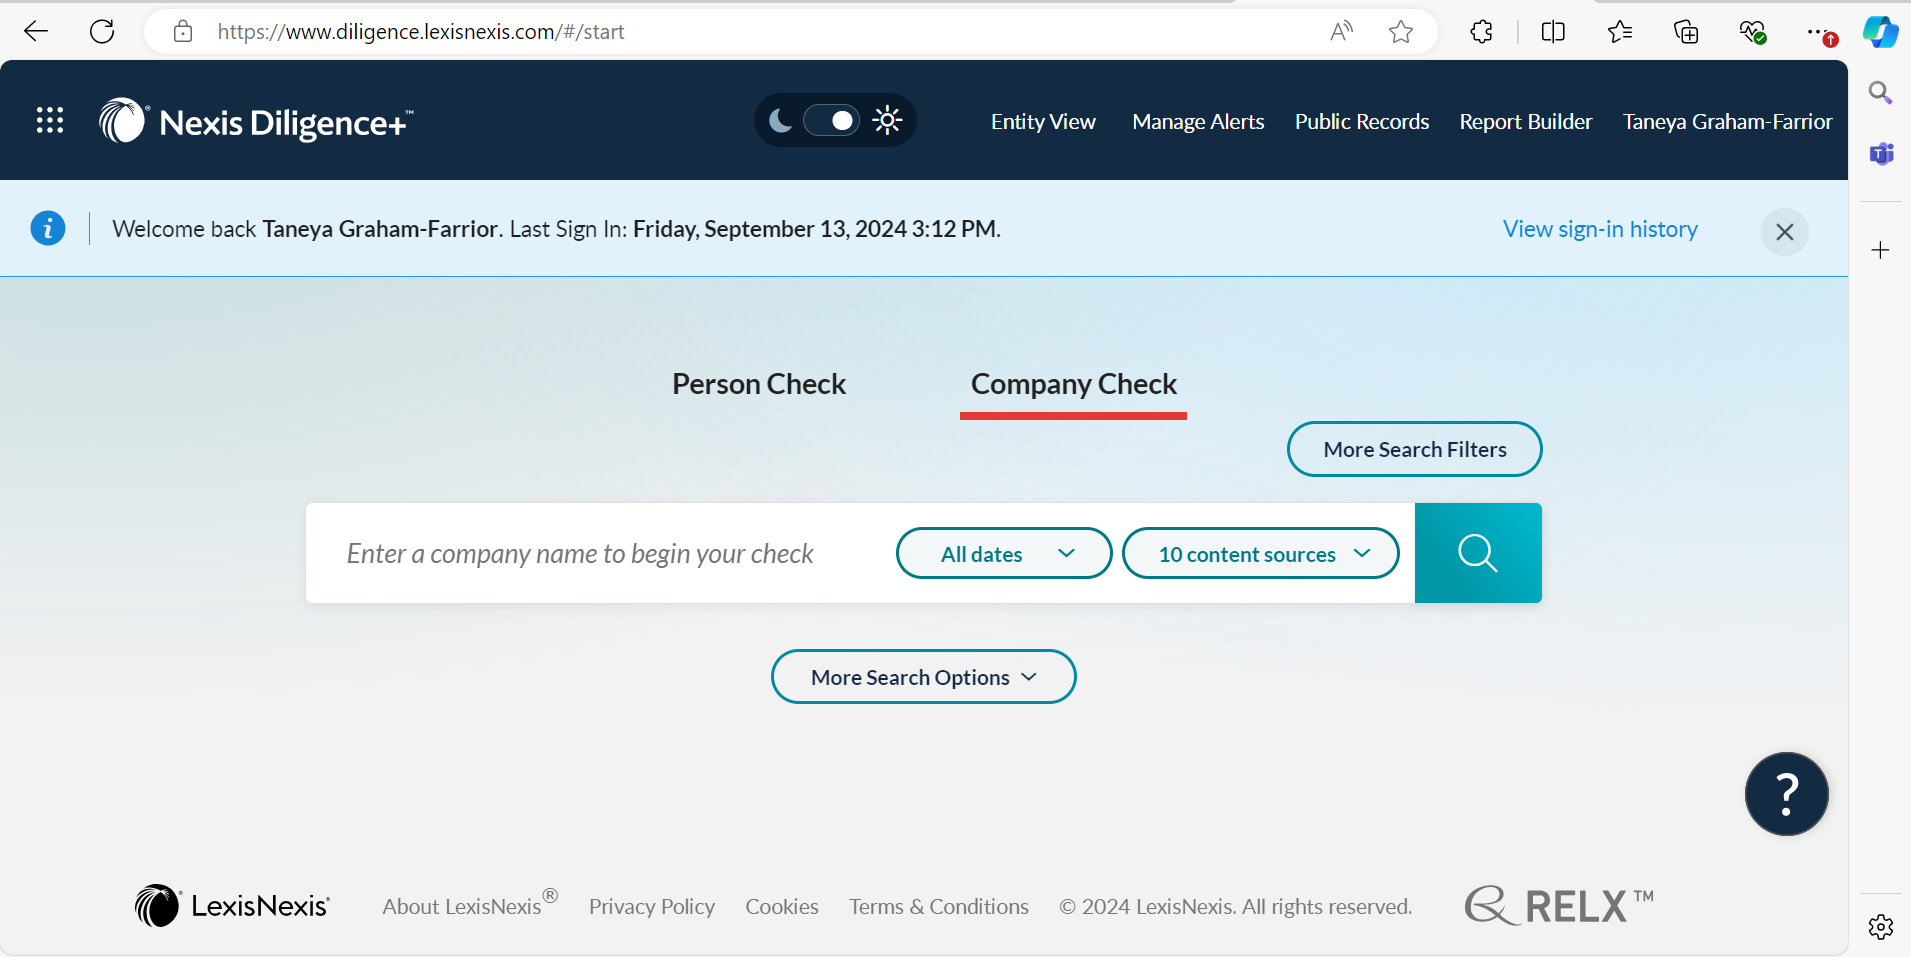Screen dimensions: 1911x957
Task: Open Manage Alerts
Action: [1198, 122]
